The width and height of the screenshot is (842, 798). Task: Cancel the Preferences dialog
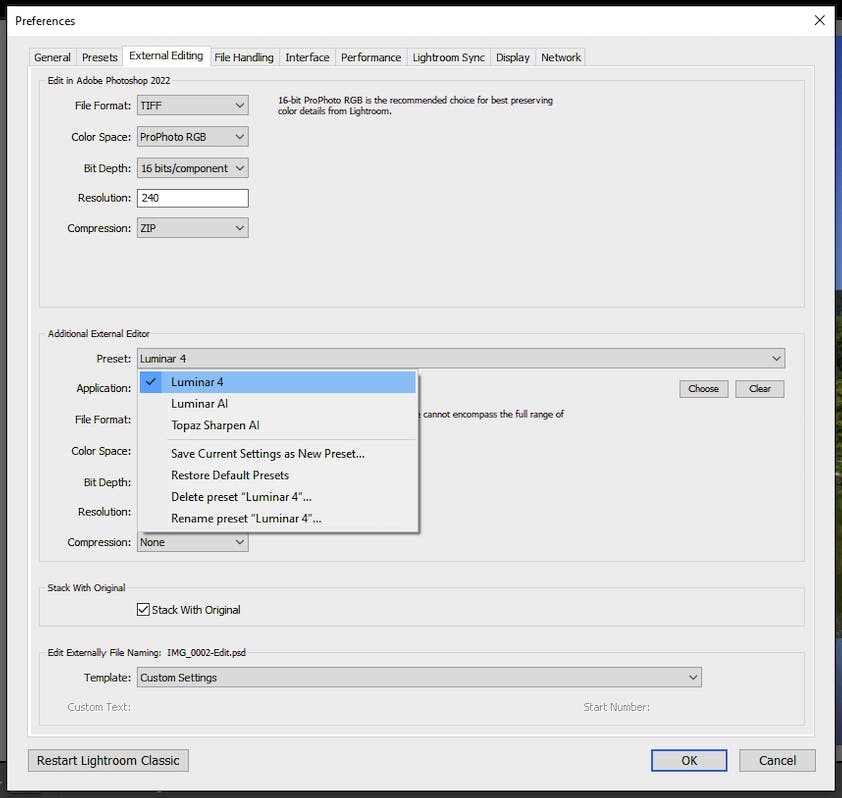point(777,760)
